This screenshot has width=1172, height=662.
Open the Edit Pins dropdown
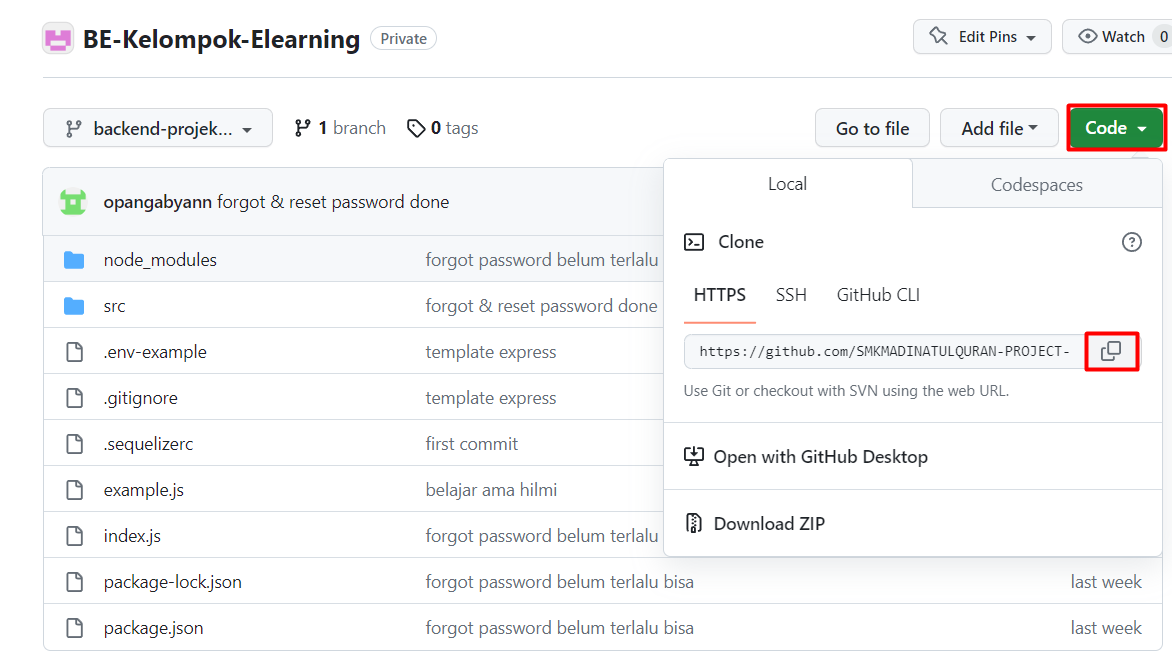(982, 37)
